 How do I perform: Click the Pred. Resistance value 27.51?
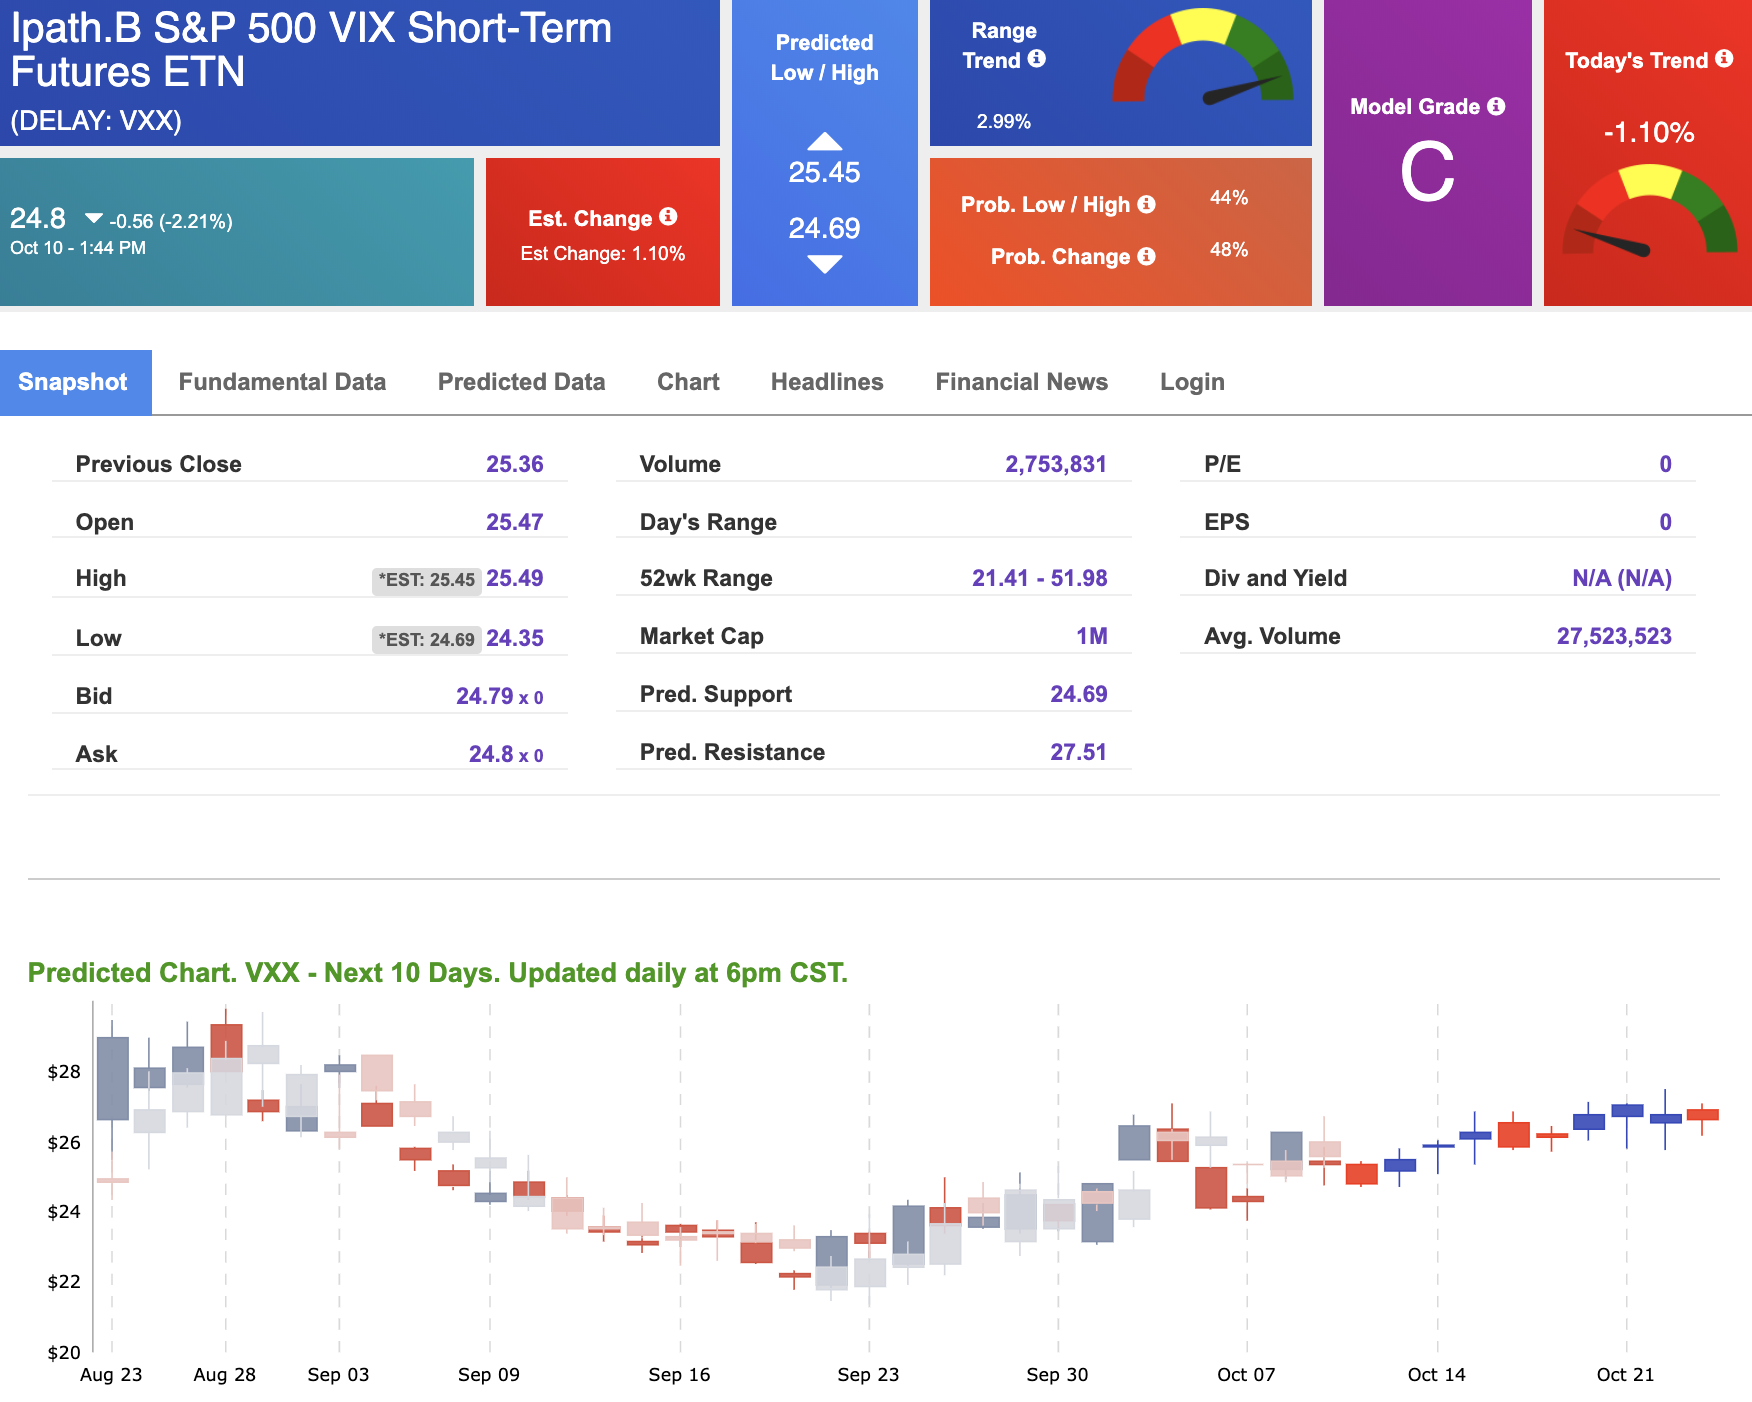pos(1078,752)
